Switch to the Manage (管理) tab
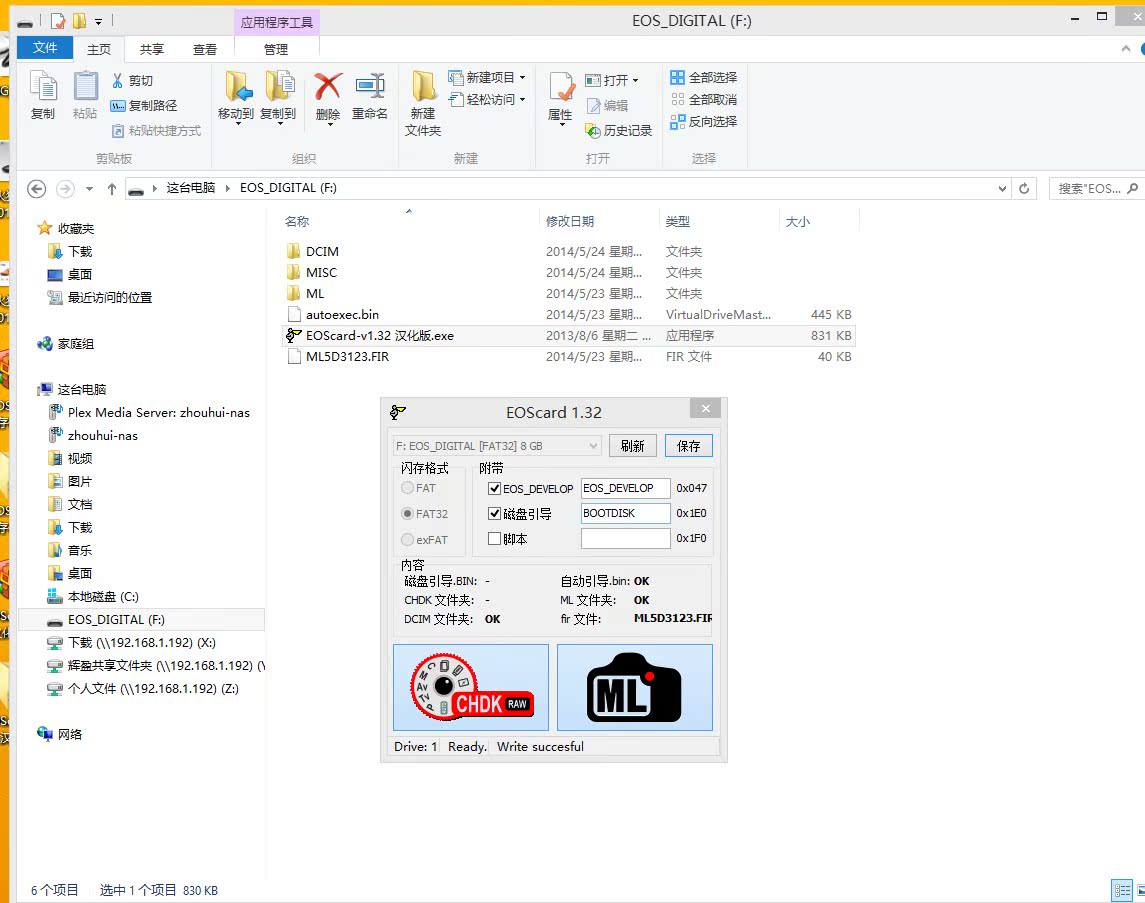The width and height of the screenshot is (1145, 903). pos(276,49)
